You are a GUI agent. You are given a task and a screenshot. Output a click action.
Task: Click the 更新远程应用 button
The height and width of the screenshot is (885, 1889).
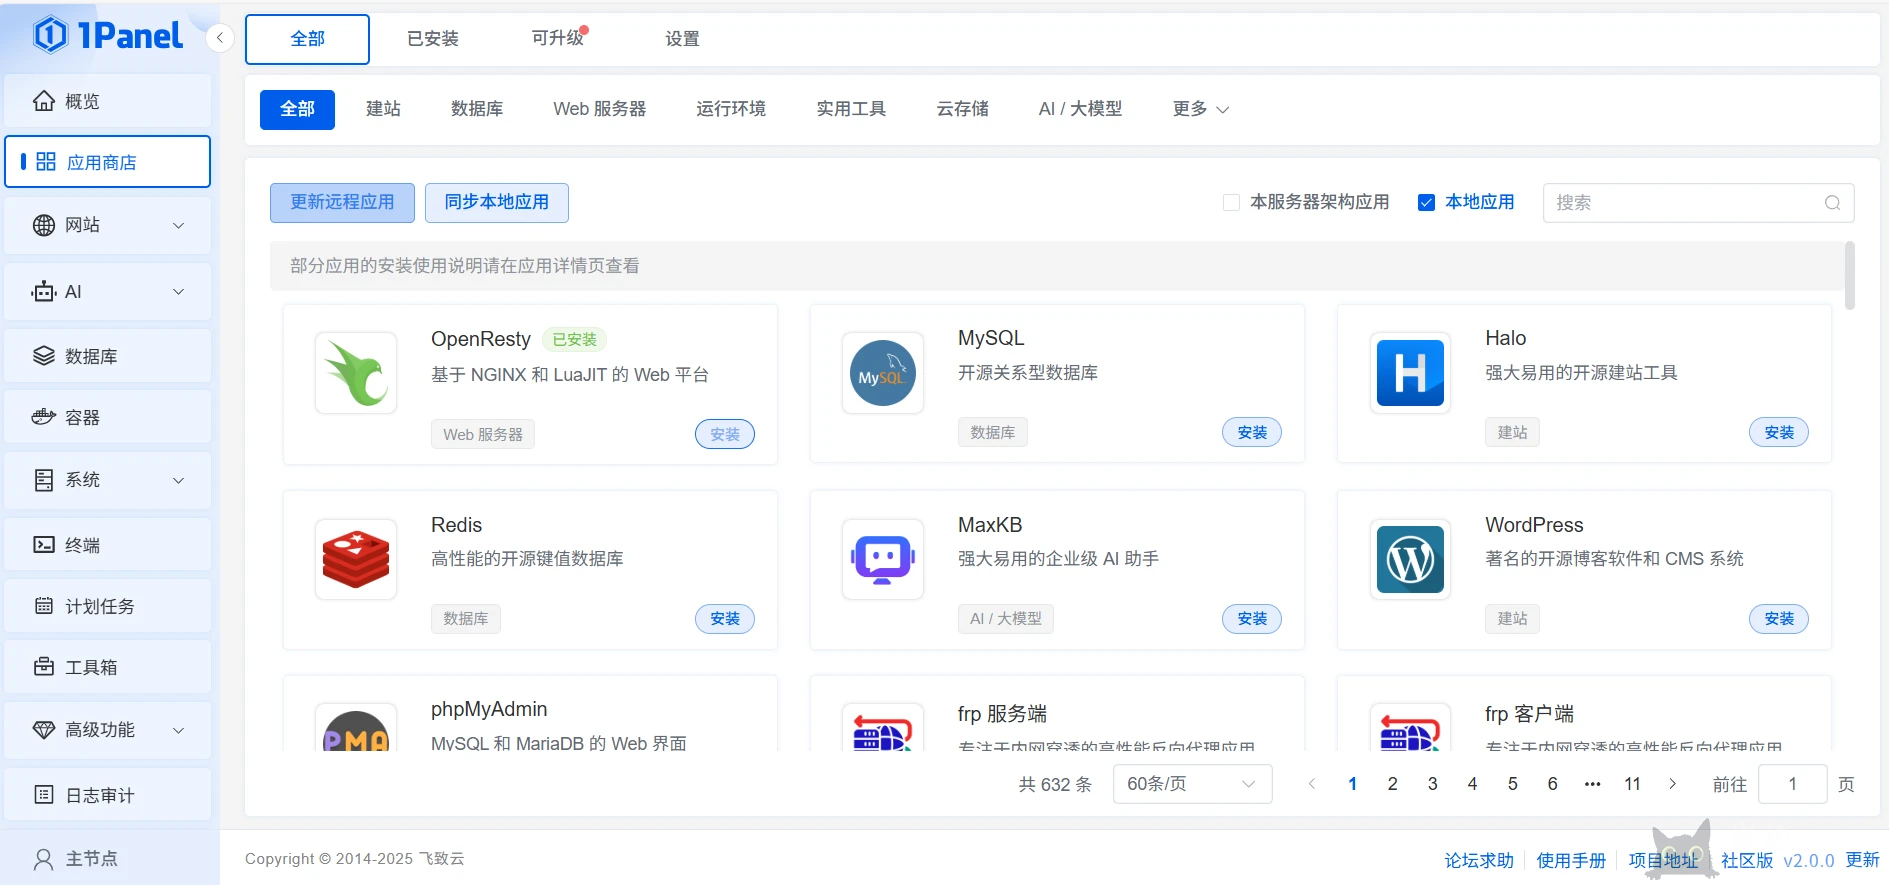click(x=342, y=202)
